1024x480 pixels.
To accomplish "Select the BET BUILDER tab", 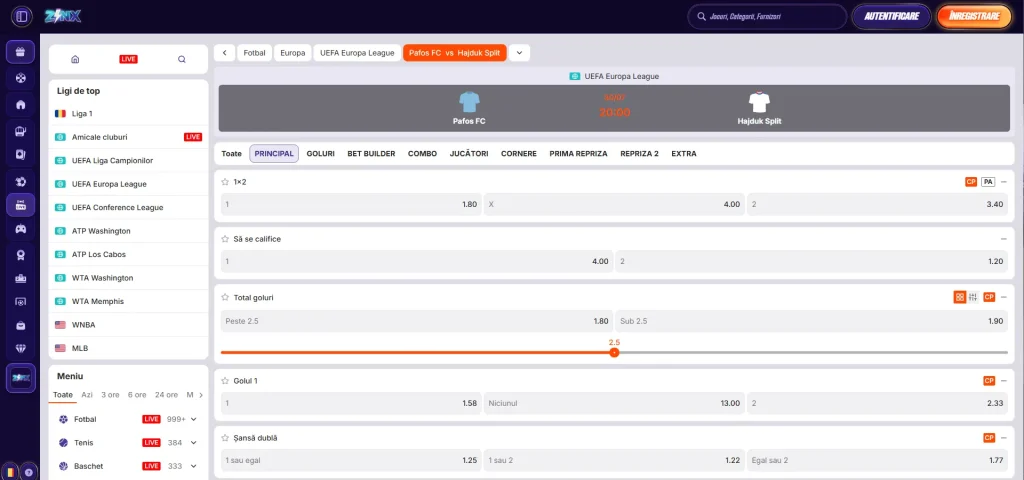I will click(x=371, y=154).
